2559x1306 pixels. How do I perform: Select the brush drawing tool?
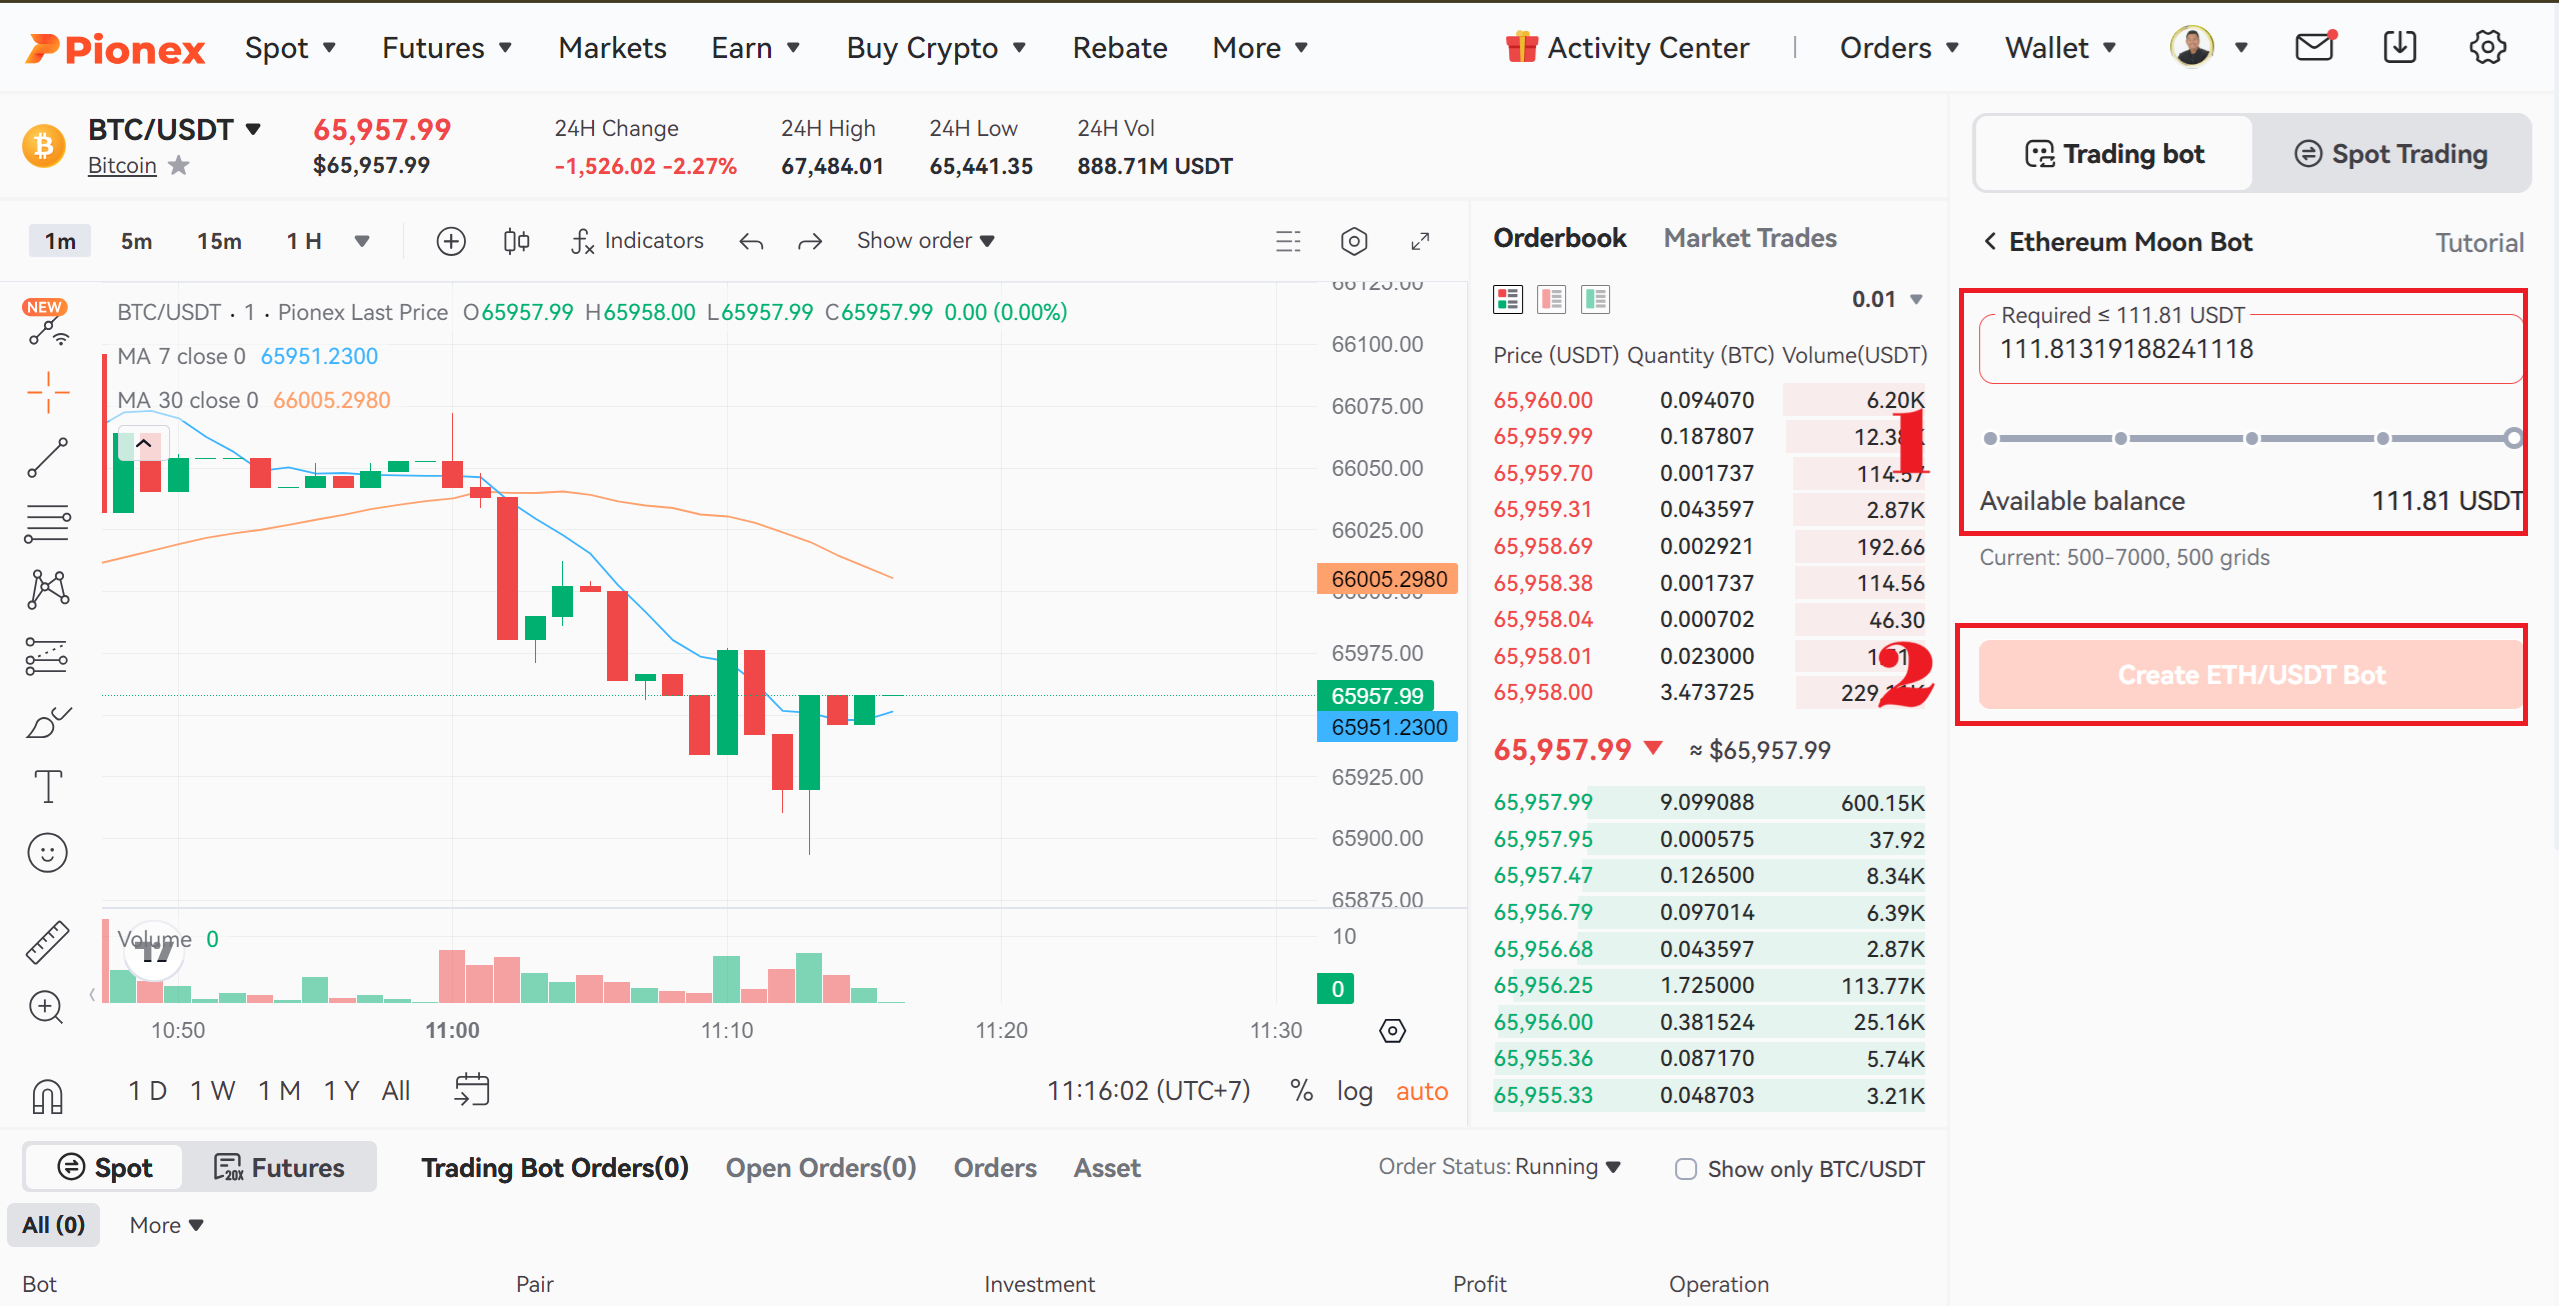pos(48,722)
